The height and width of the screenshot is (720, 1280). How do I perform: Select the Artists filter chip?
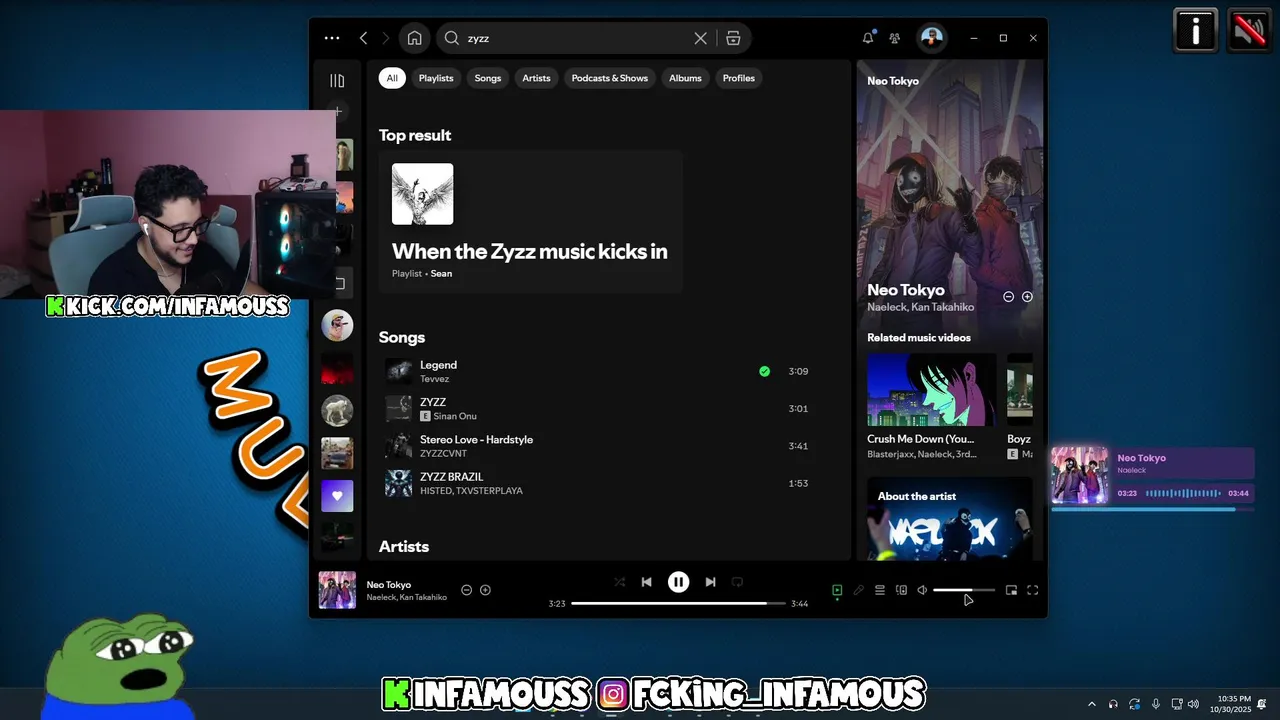tap(536, 78)
